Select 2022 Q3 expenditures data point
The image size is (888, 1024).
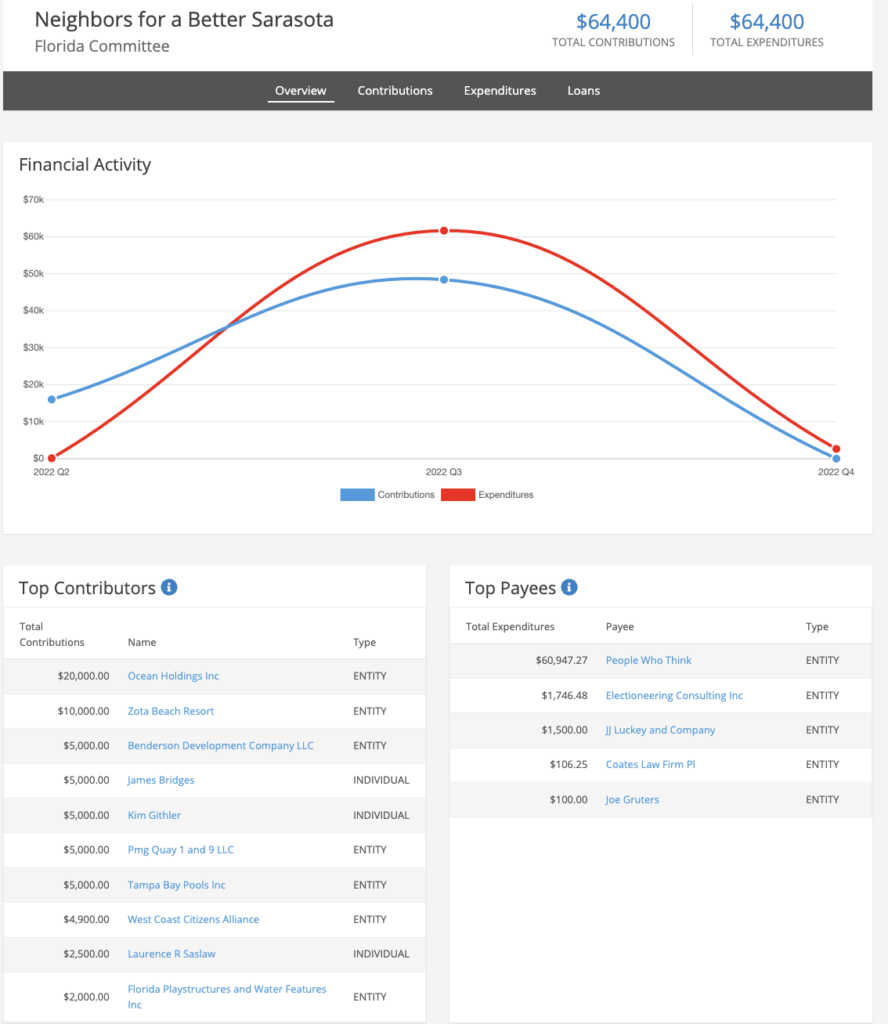click(444, 231)
